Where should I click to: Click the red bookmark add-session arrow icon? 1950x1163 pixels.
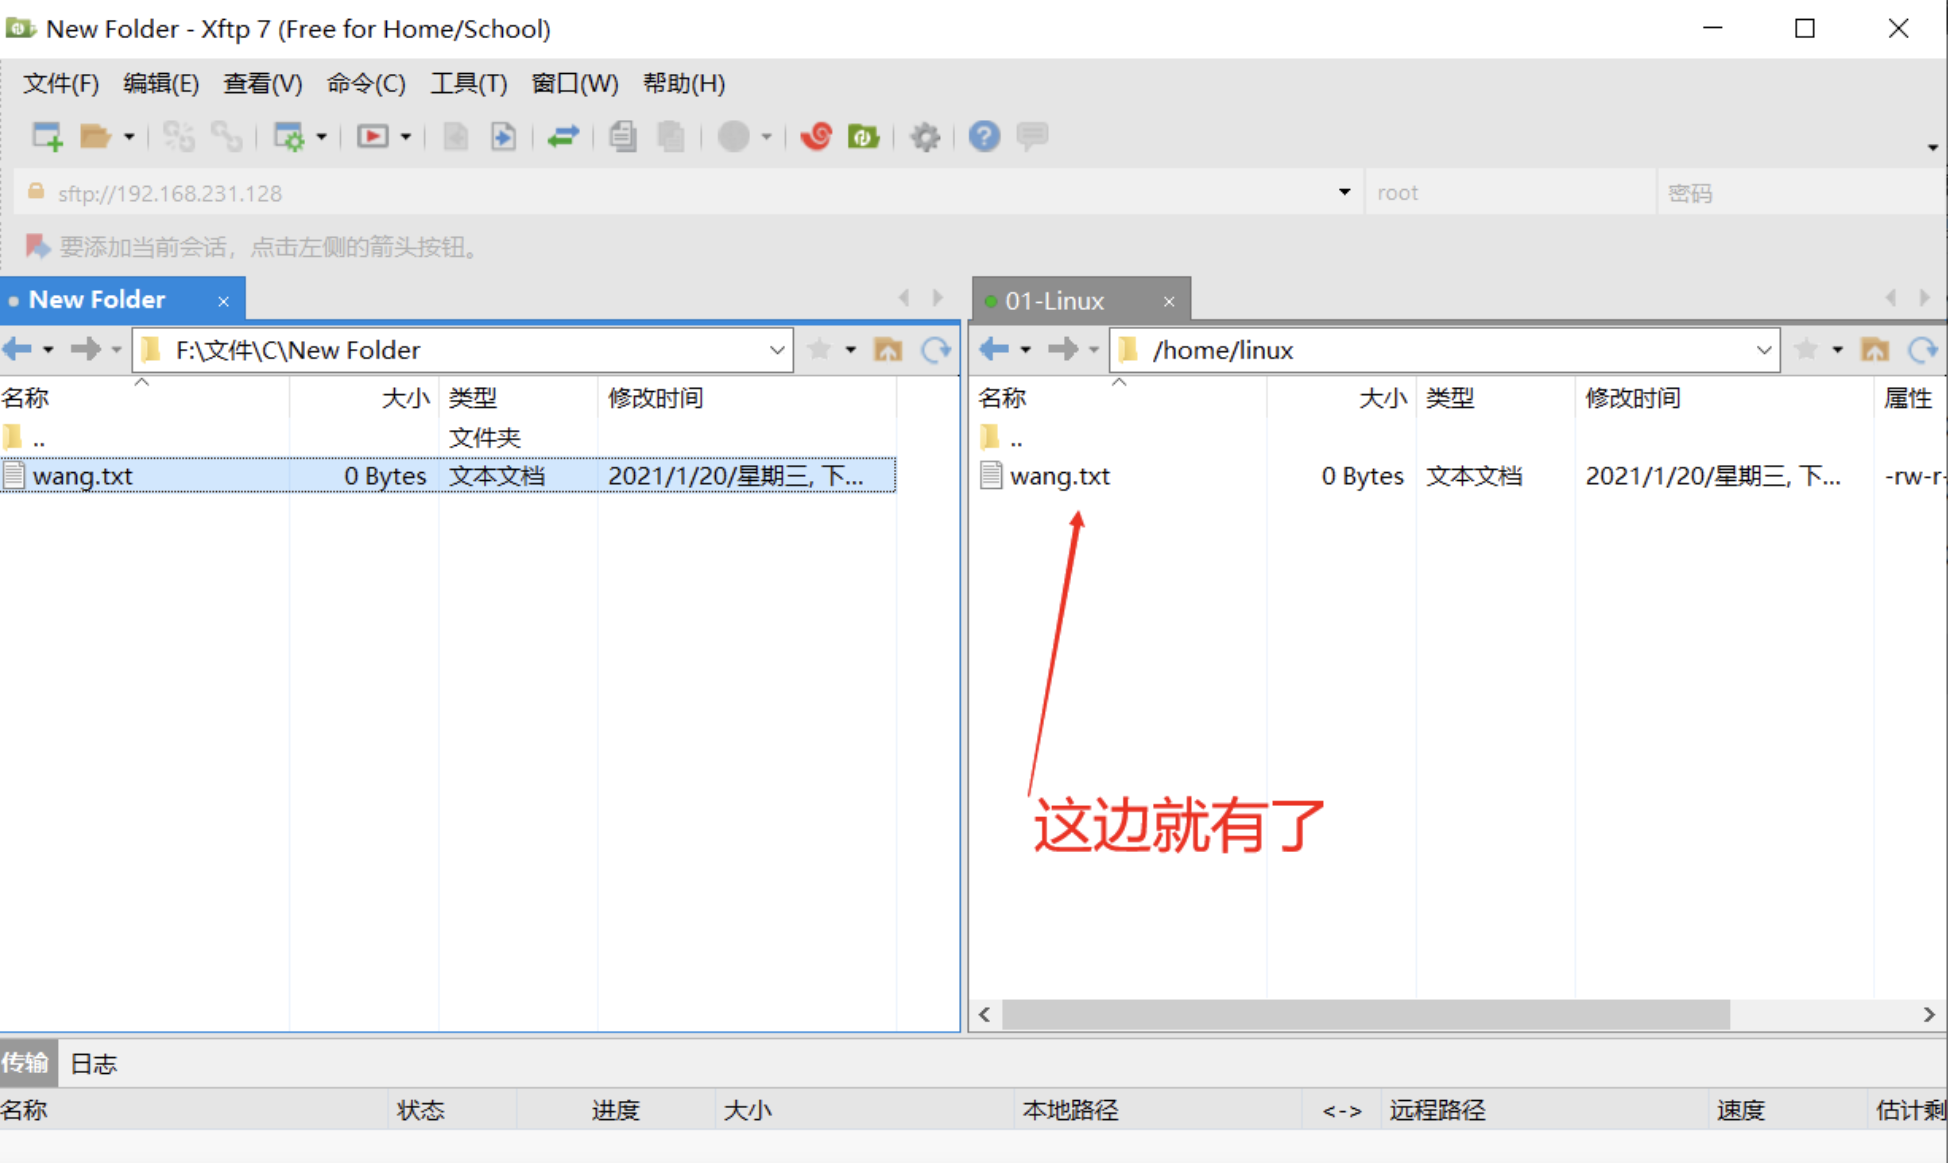coord(36,246)
